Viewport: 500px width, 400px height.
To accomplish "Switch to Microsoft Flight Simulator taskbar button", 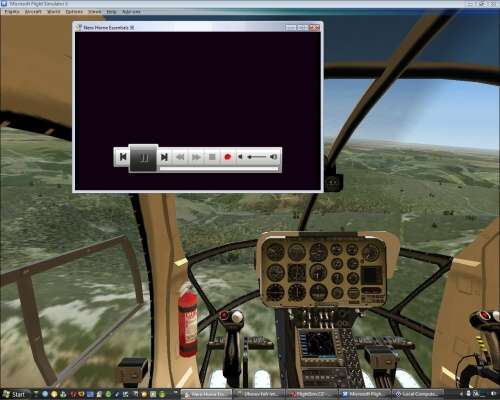I will (x=365, y=394).
